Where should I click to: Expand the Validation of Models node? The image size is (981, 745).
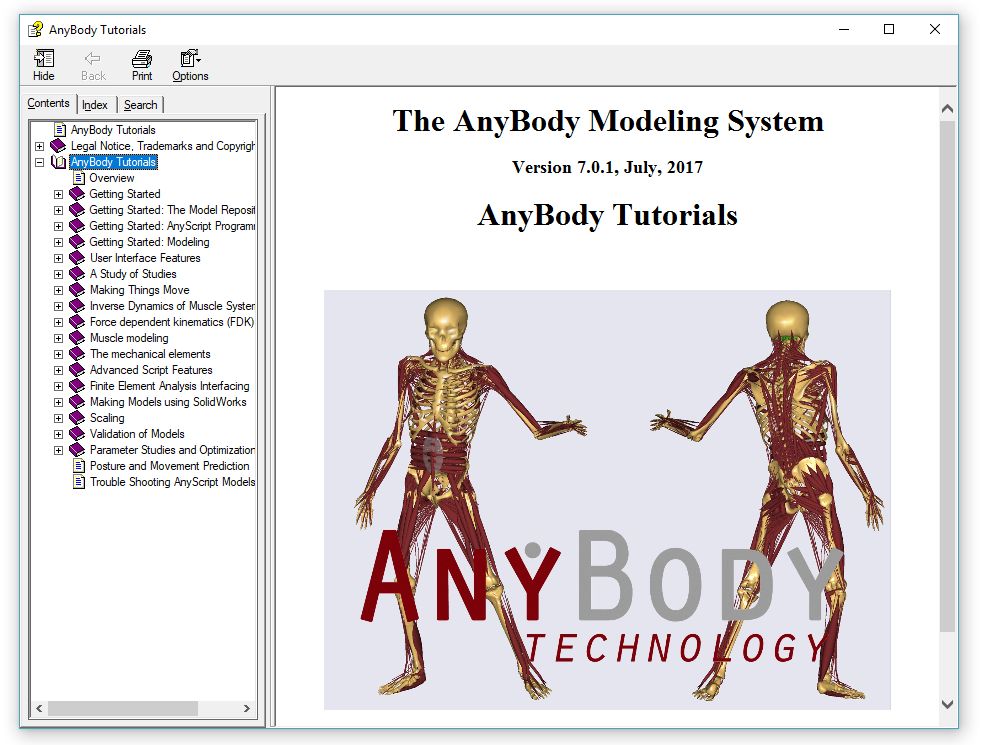pos(58,434)
